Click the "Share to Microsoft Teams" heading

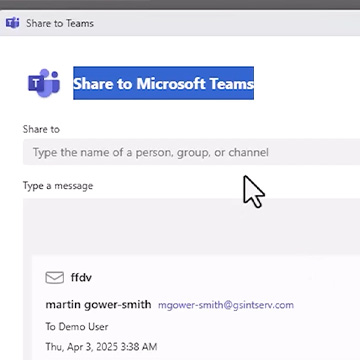(163, 83)
